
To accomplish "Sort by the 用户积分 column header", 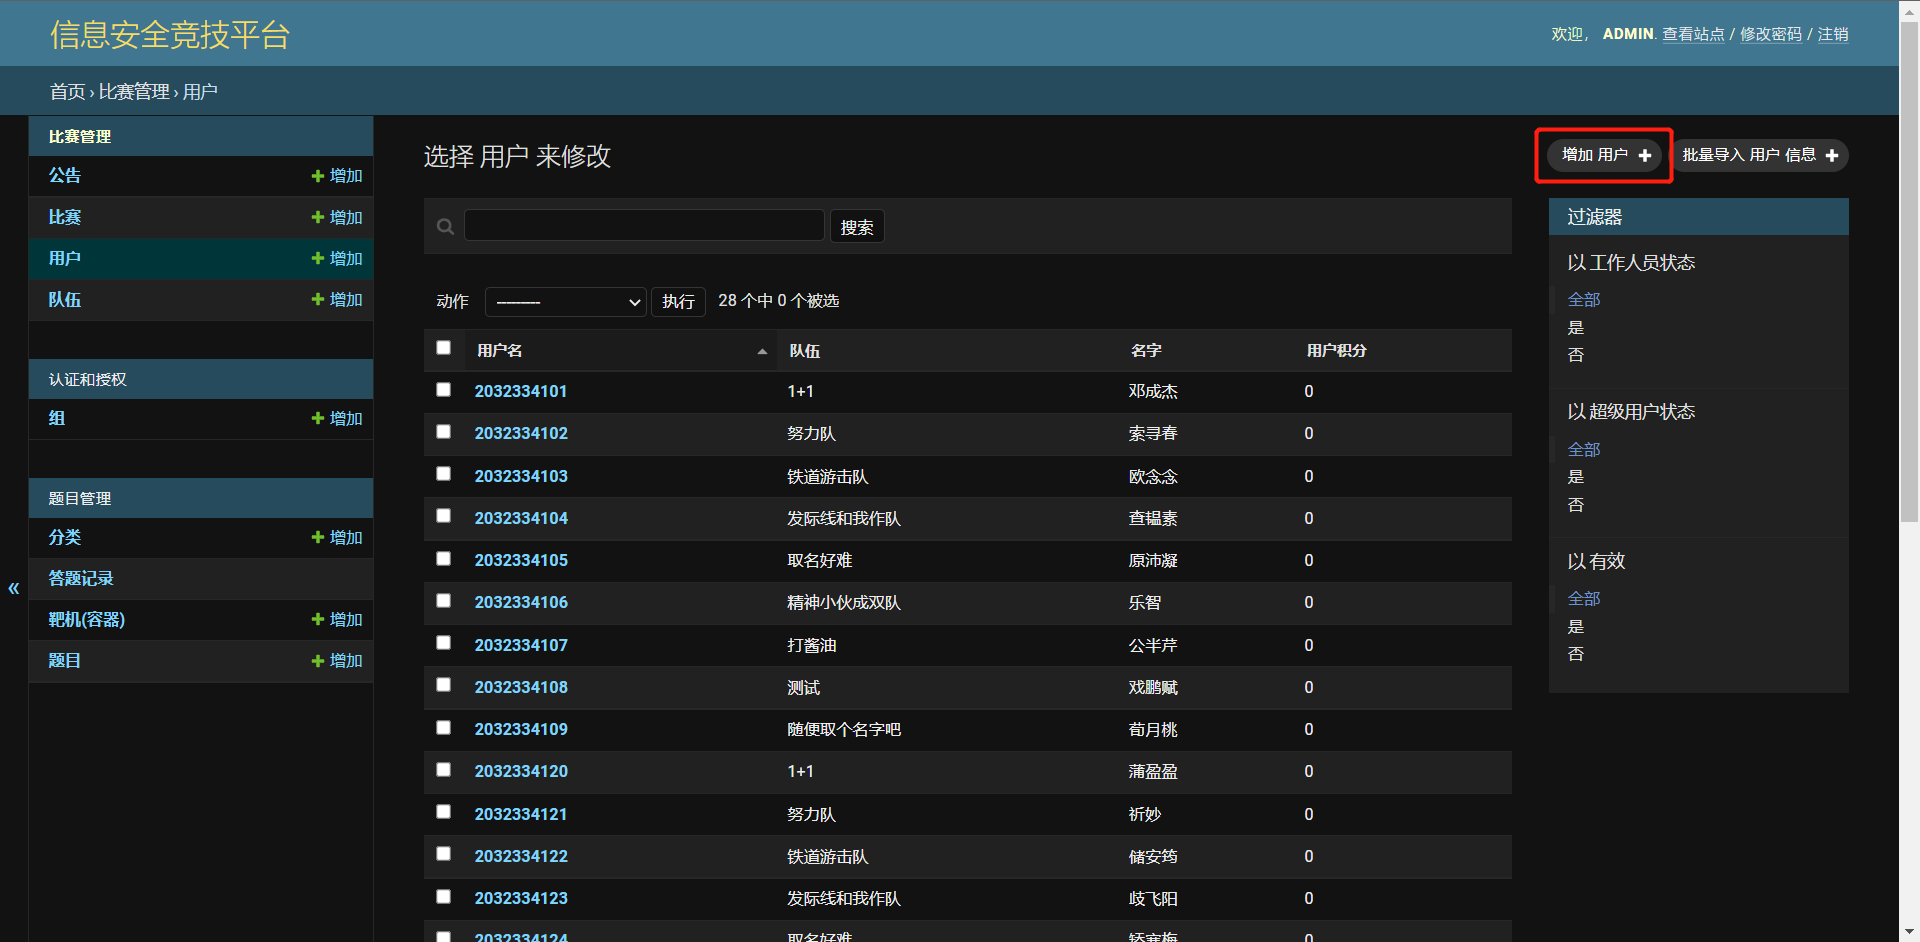I will click(x=1336, y=351).
